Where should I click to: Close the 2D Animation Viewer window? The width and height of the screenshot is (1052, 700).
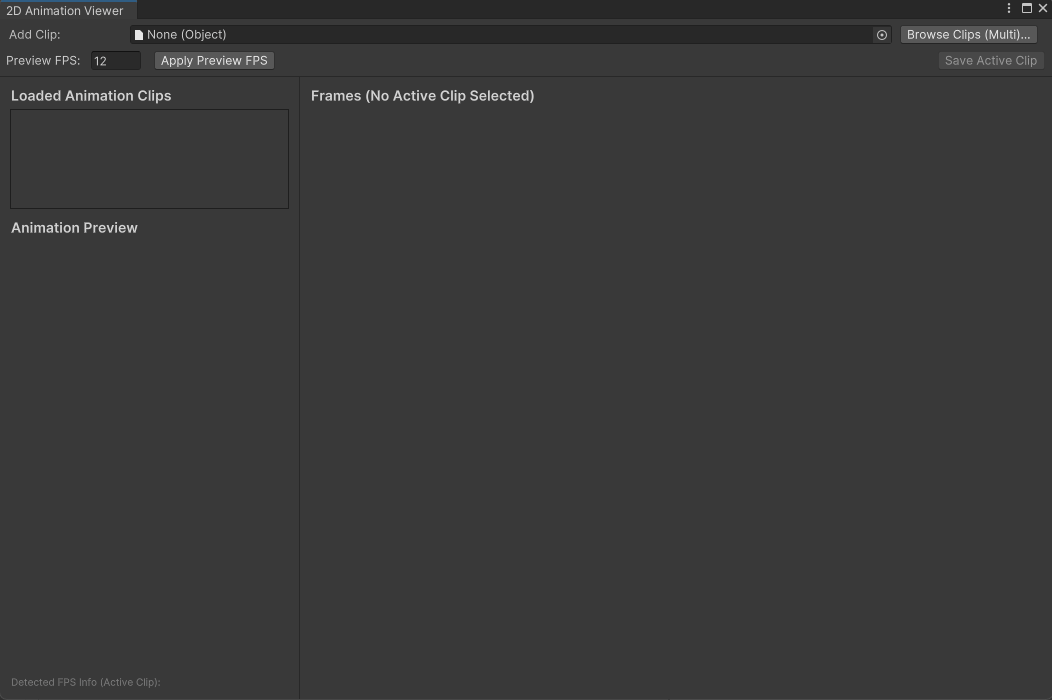click(x=1043, y=8)
